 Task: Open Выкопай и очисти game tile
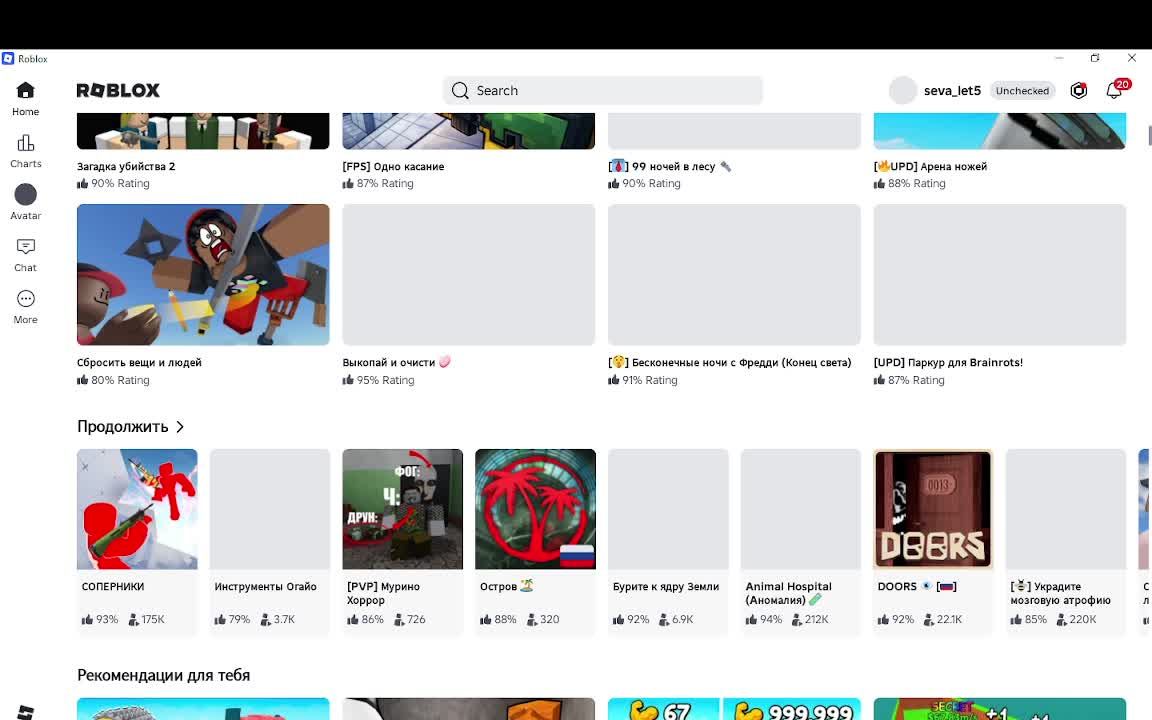point(469,275)
